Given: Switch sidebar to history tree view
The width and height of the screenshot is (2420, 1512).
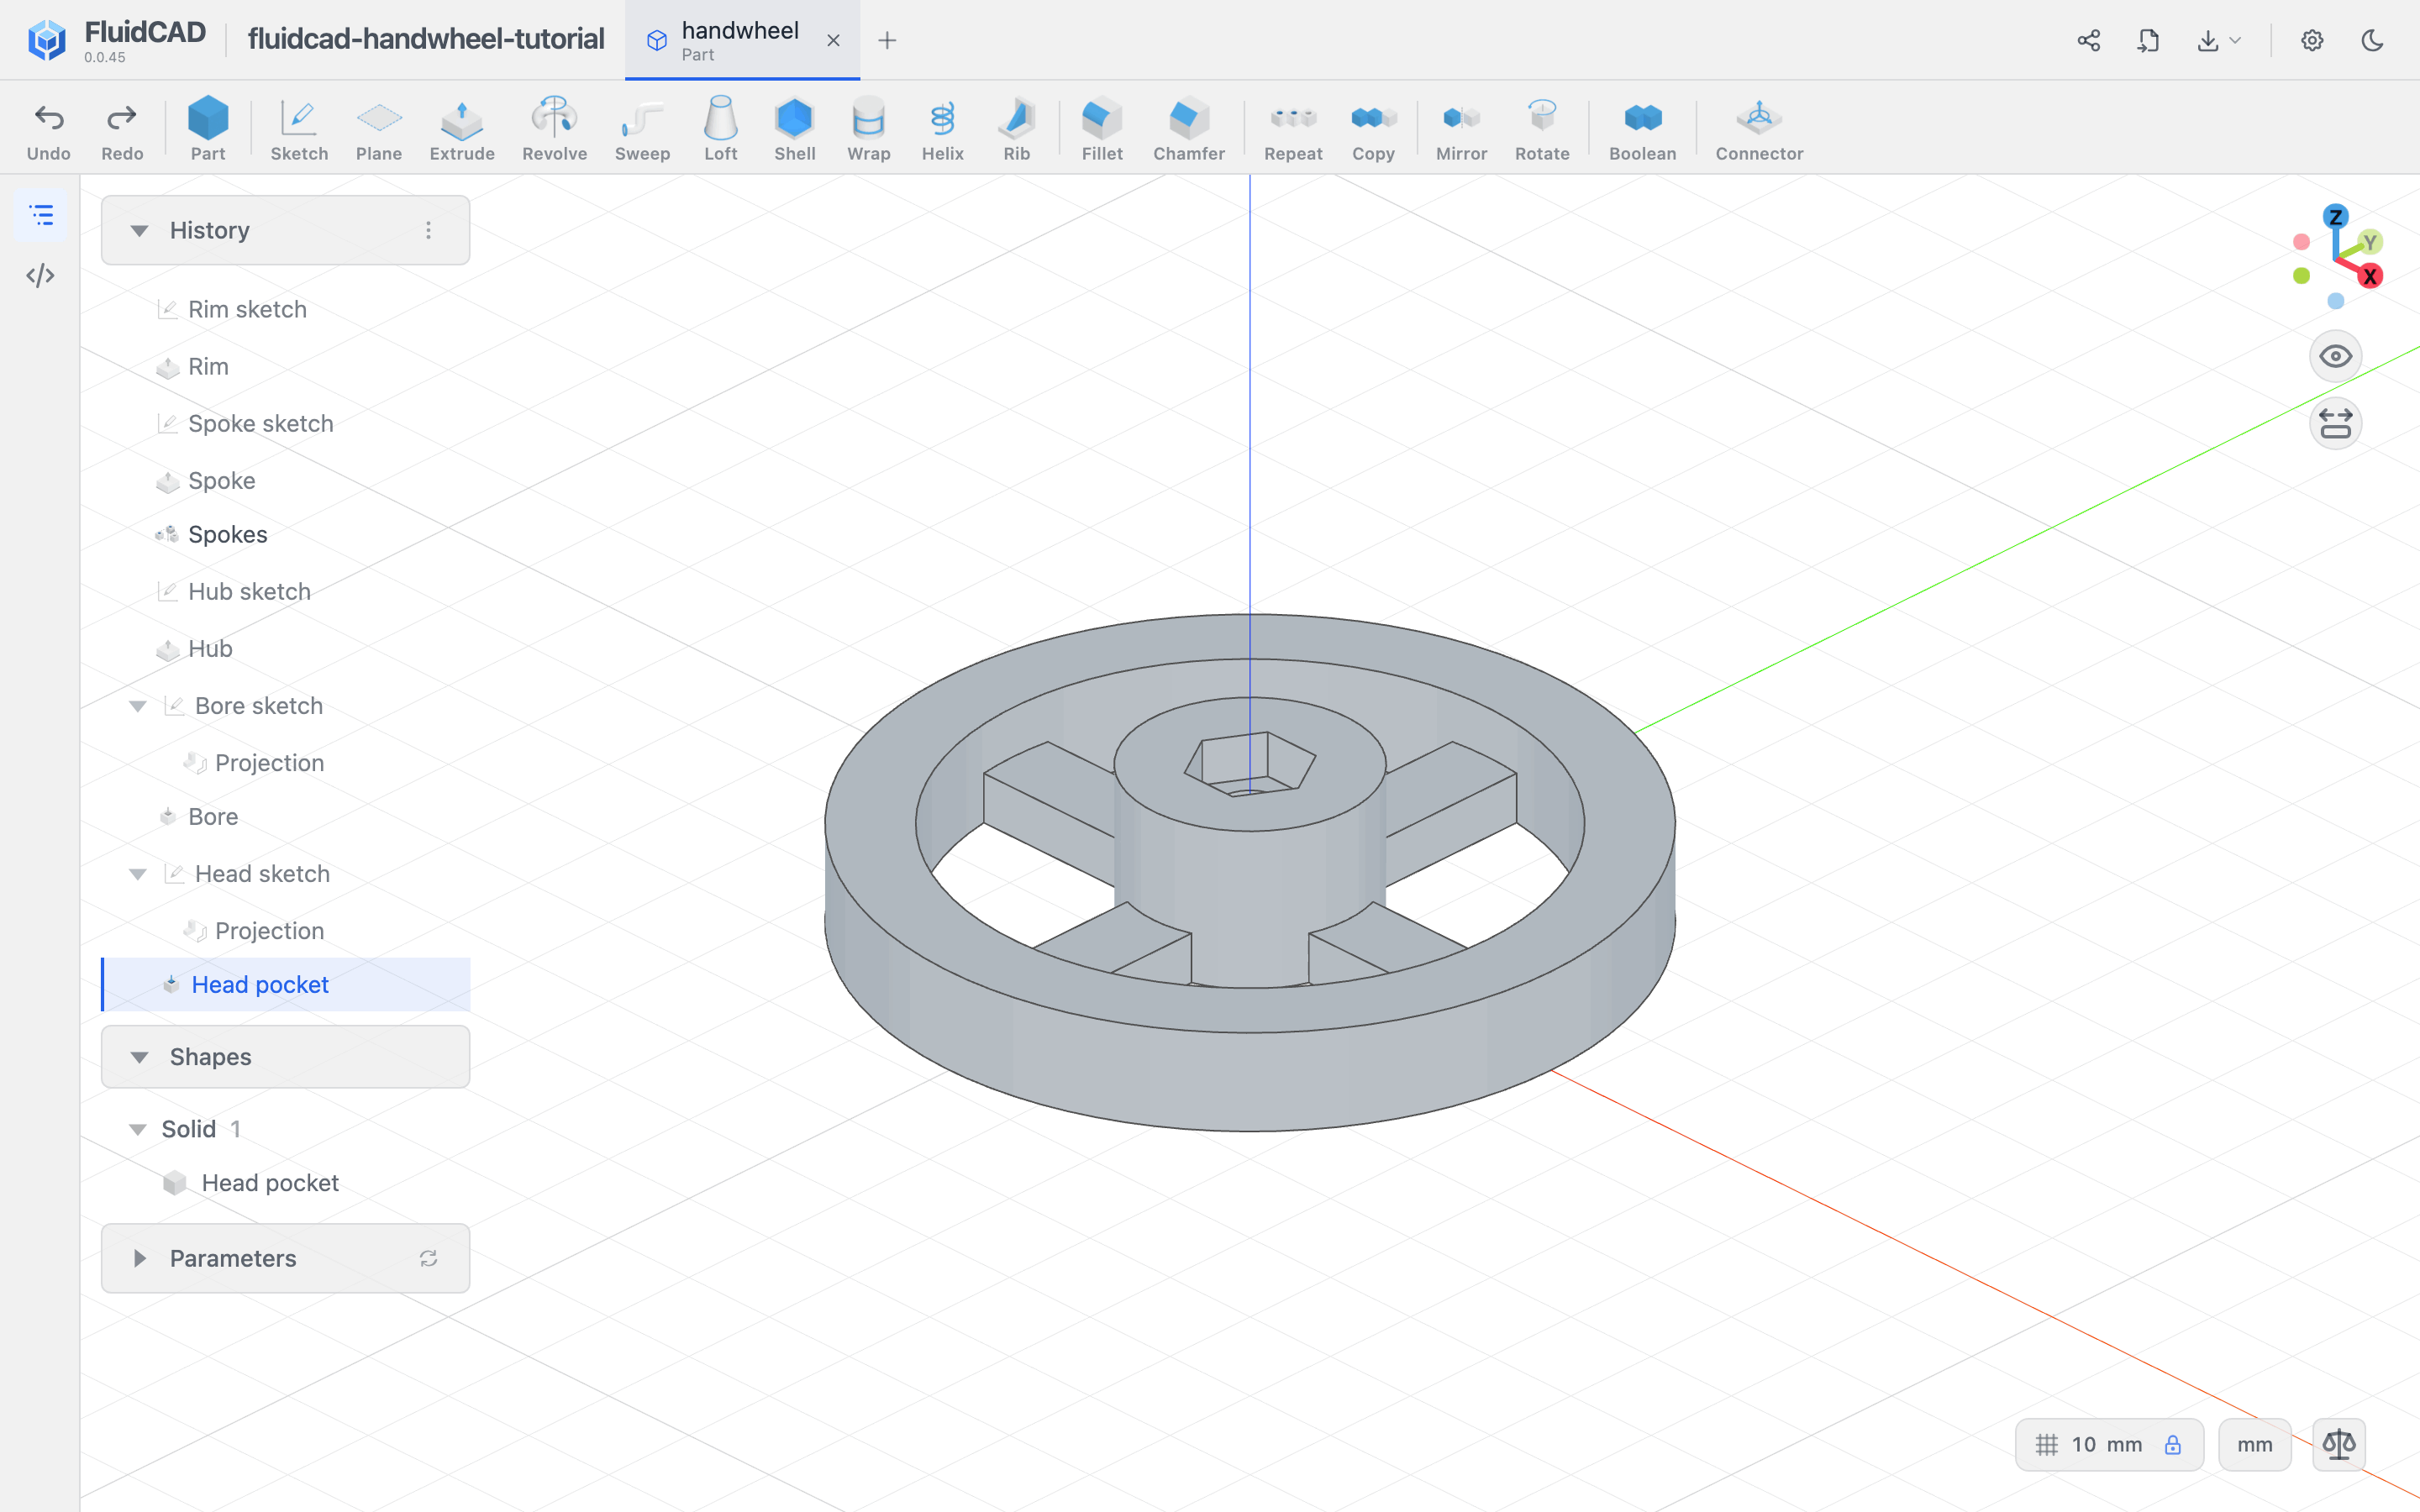Looking at the screenshot, I should tap(40, 215).
